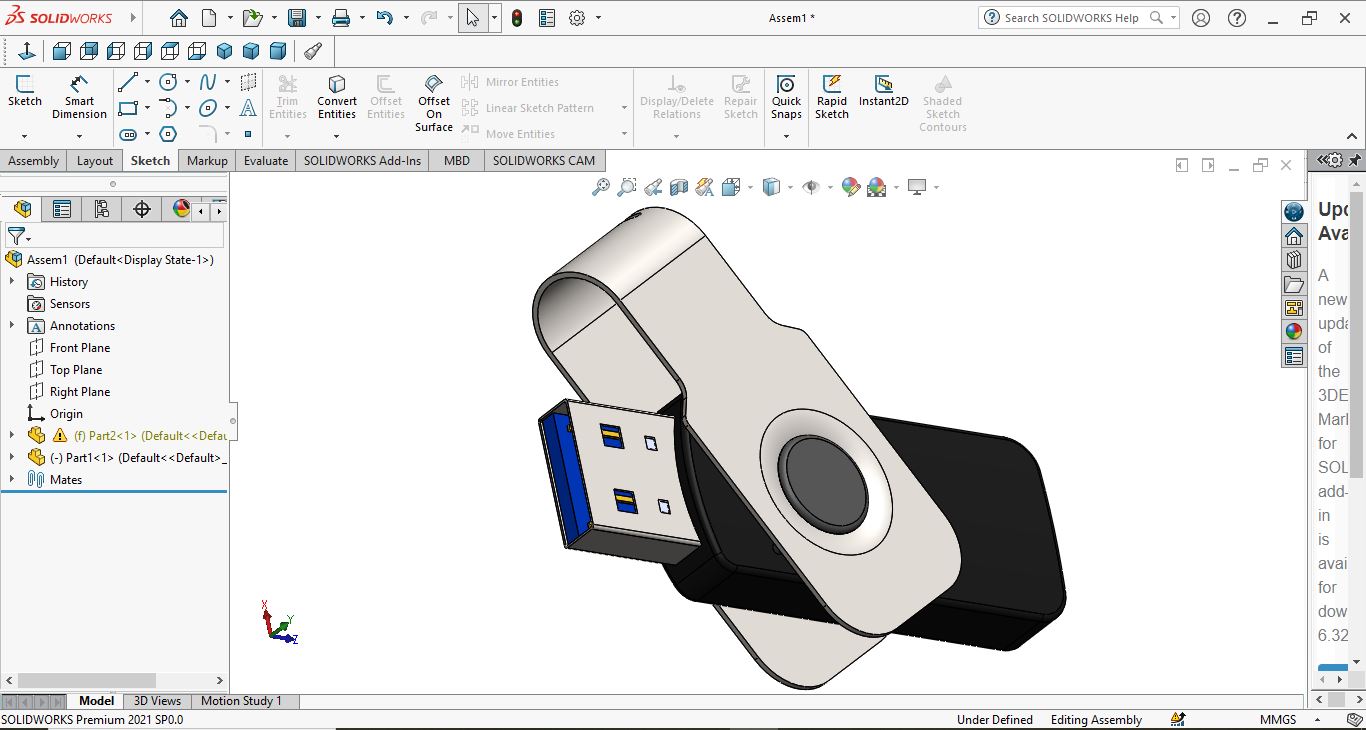The height and width of the screenshot is (730, 1366).
Task: Select the Circle sketch tool
Action: pos(168,82)
